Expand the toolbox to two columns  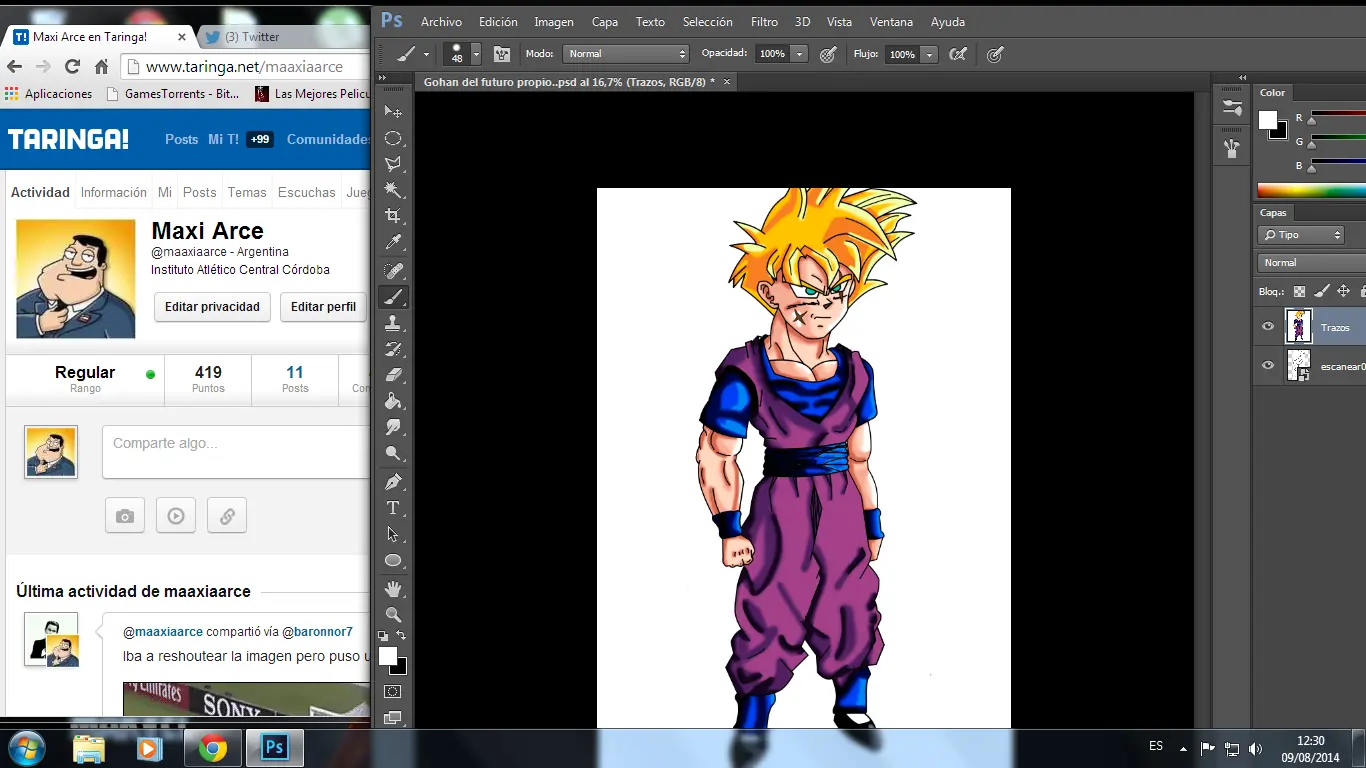pyautogui.click(x=382, y=77)
